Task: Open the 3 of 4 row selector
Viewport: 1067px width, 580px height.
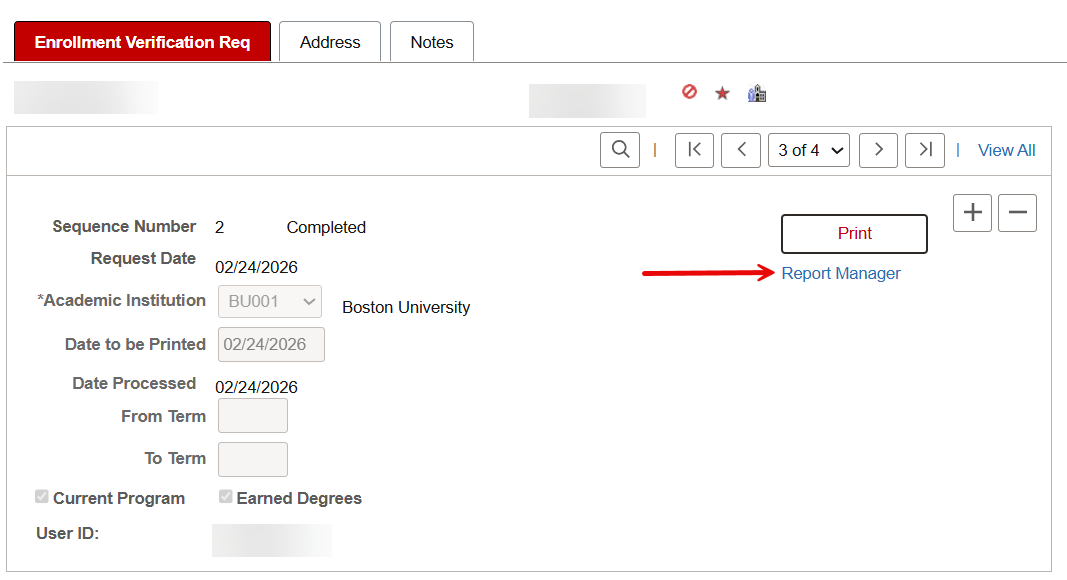Action: click(809, 150)
